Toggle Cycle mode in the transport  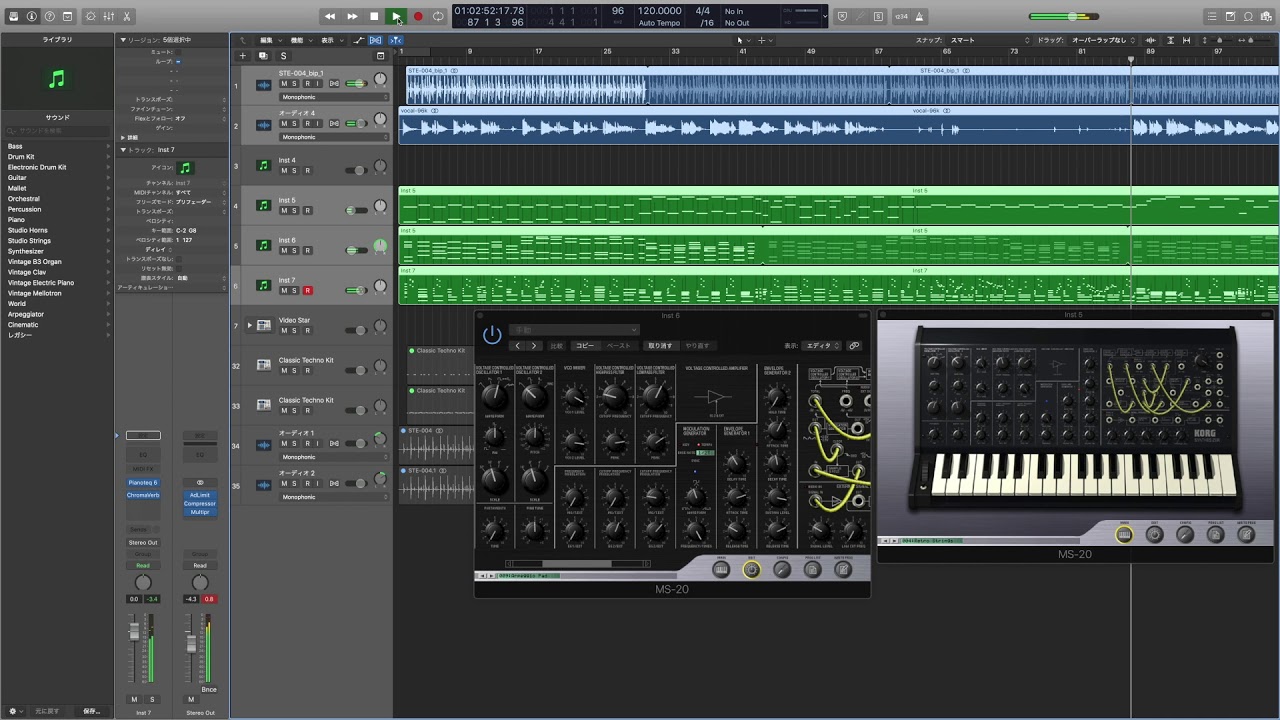438,16
